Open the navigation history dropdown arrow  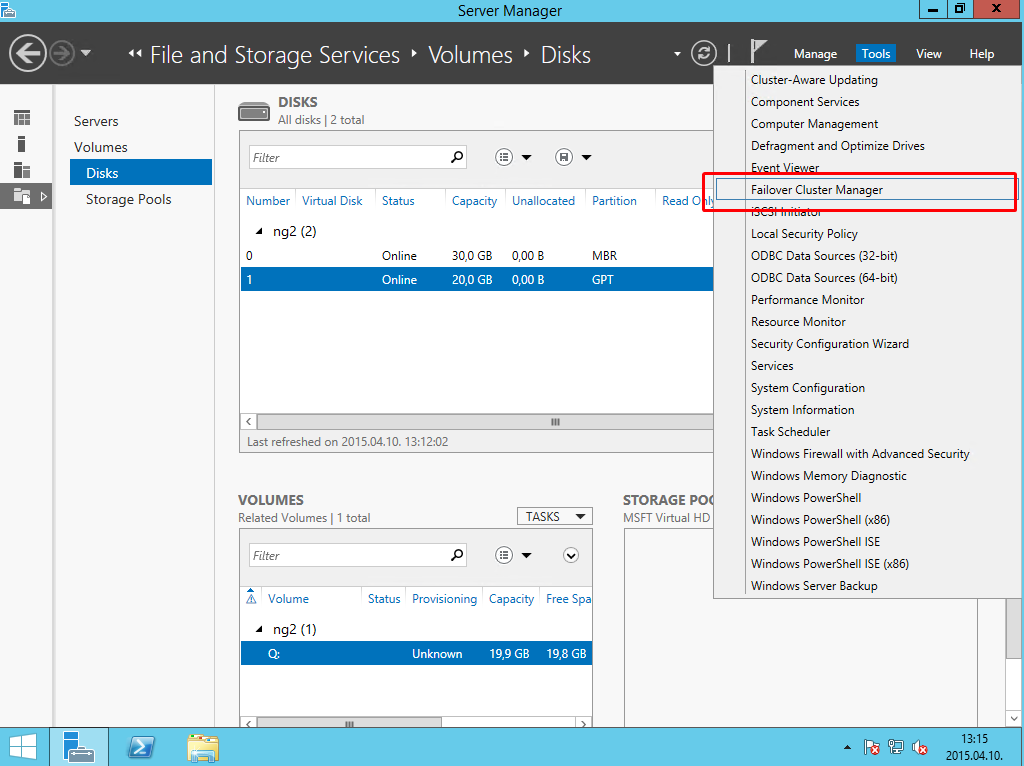86,53
